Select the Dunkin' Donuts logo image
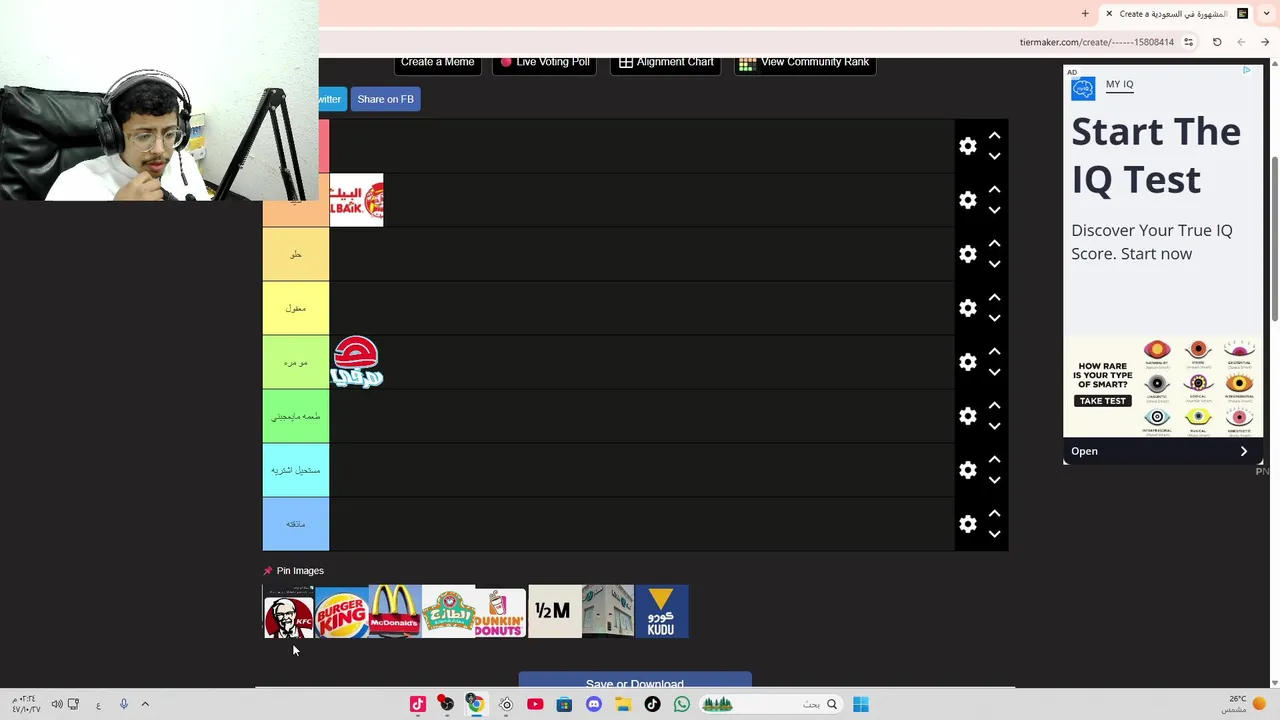1280x720 pixels. tap(501, 612)
